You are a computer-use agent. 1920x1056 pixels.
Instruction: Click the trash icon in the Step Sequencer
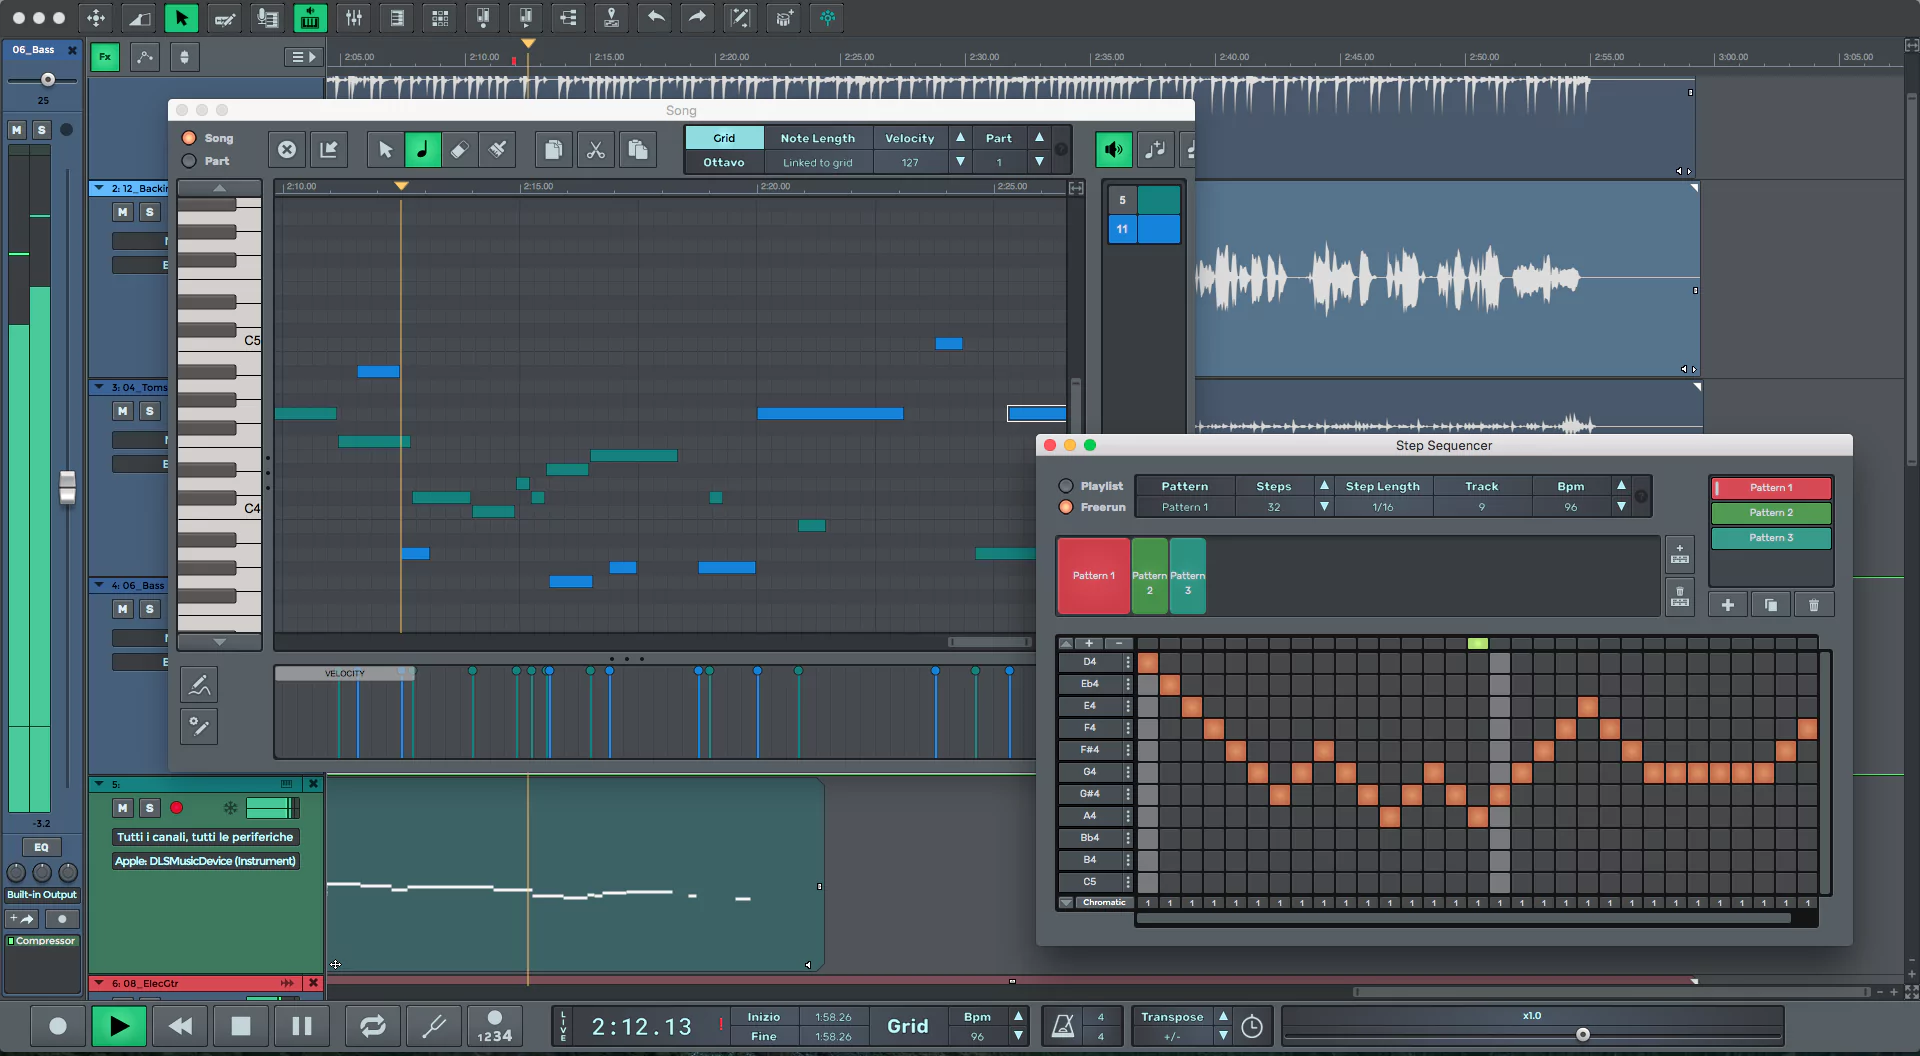tap(1813, 604)
